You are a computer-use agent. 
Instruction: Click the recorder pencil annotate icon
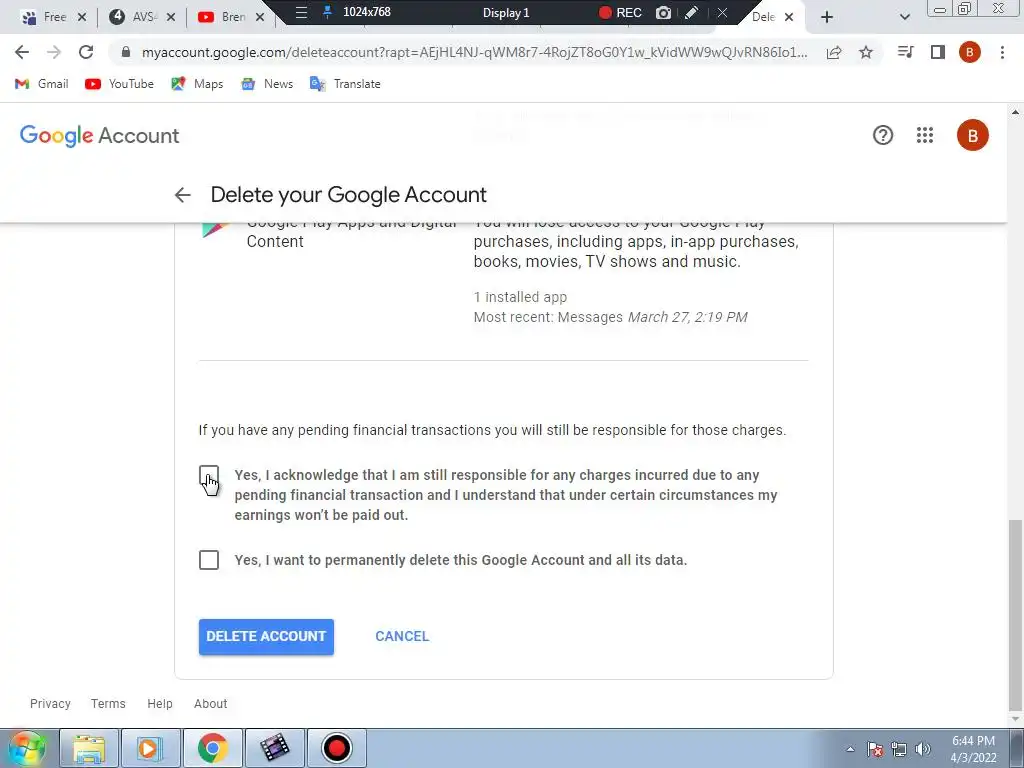coord(692,12)
